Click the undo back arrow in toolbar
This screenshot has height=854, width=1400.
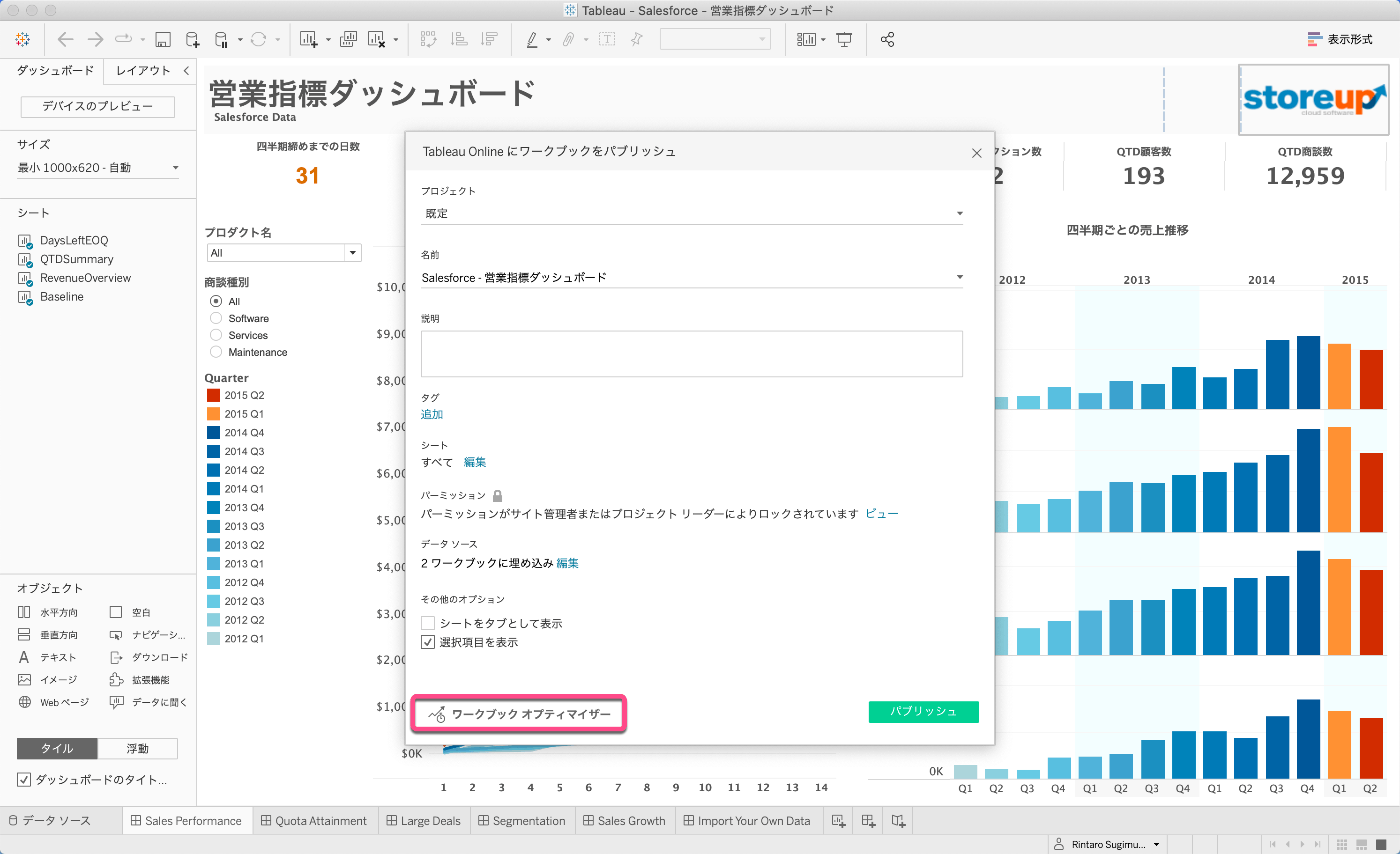click(66, 39)
